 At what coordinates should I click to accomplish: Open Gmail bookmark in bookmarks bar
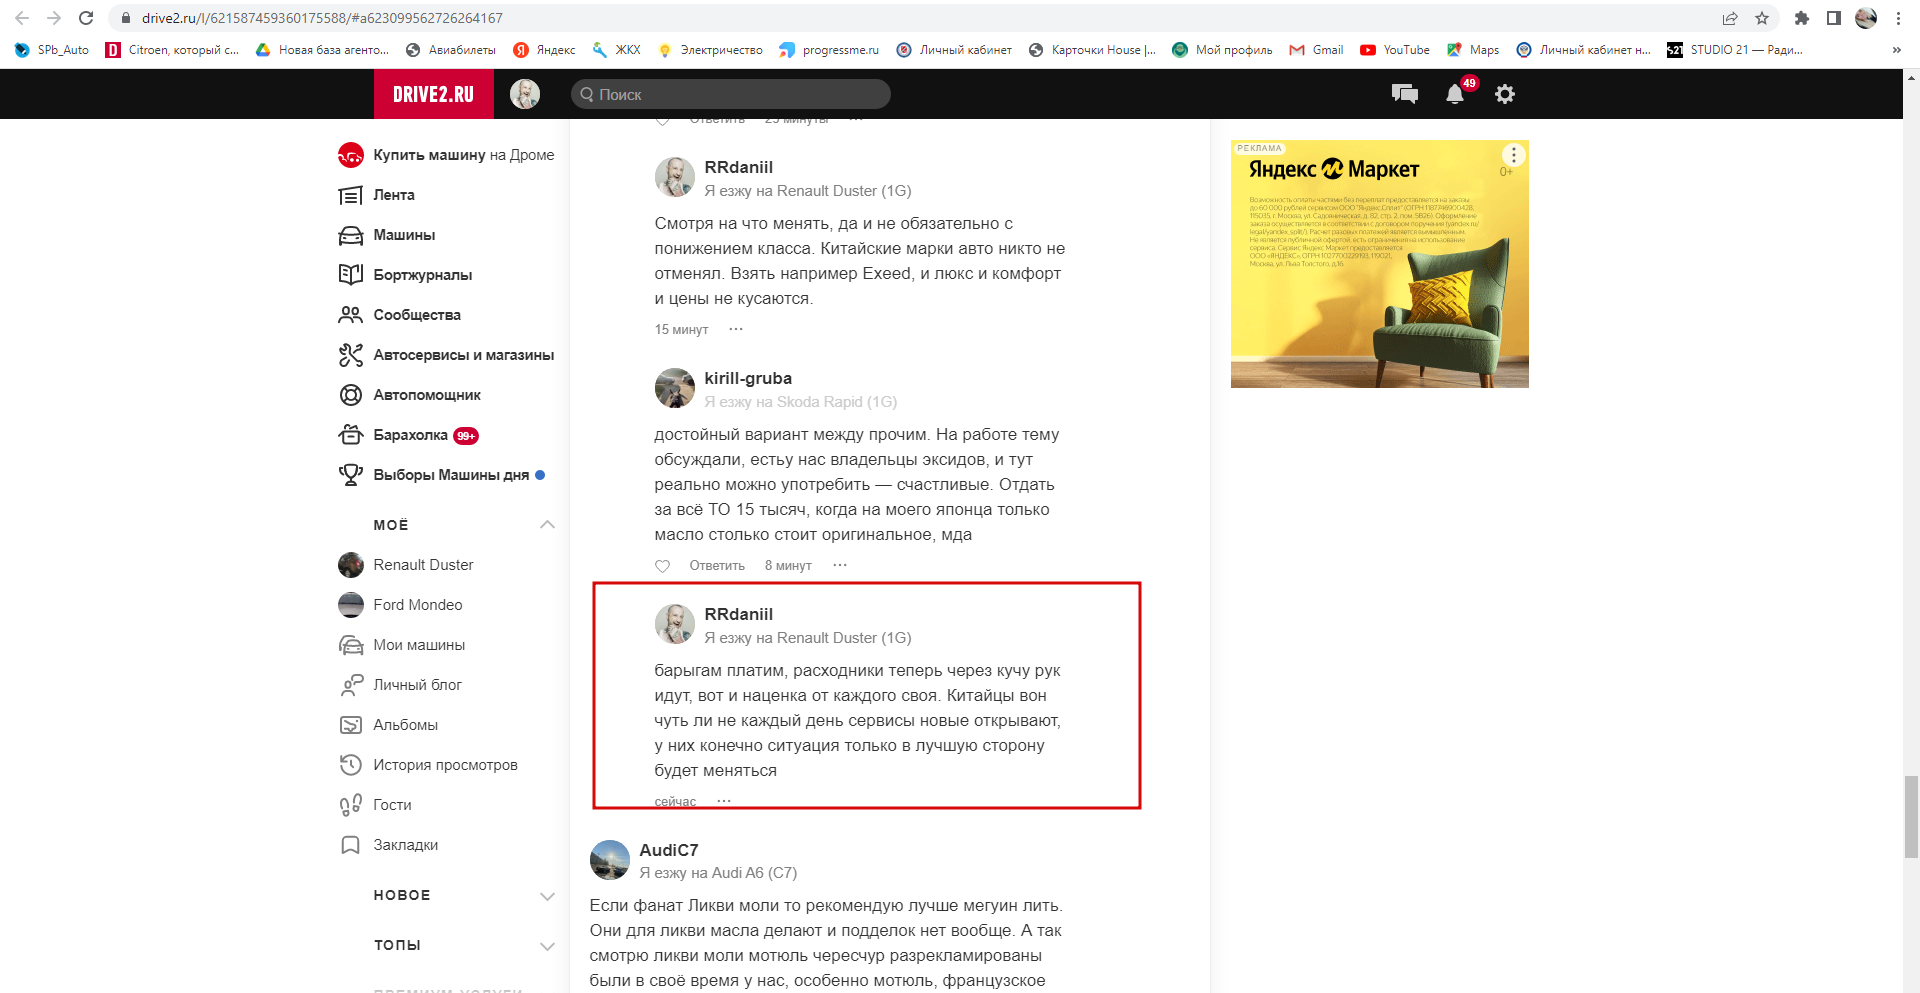click(x=1316, y=50)
